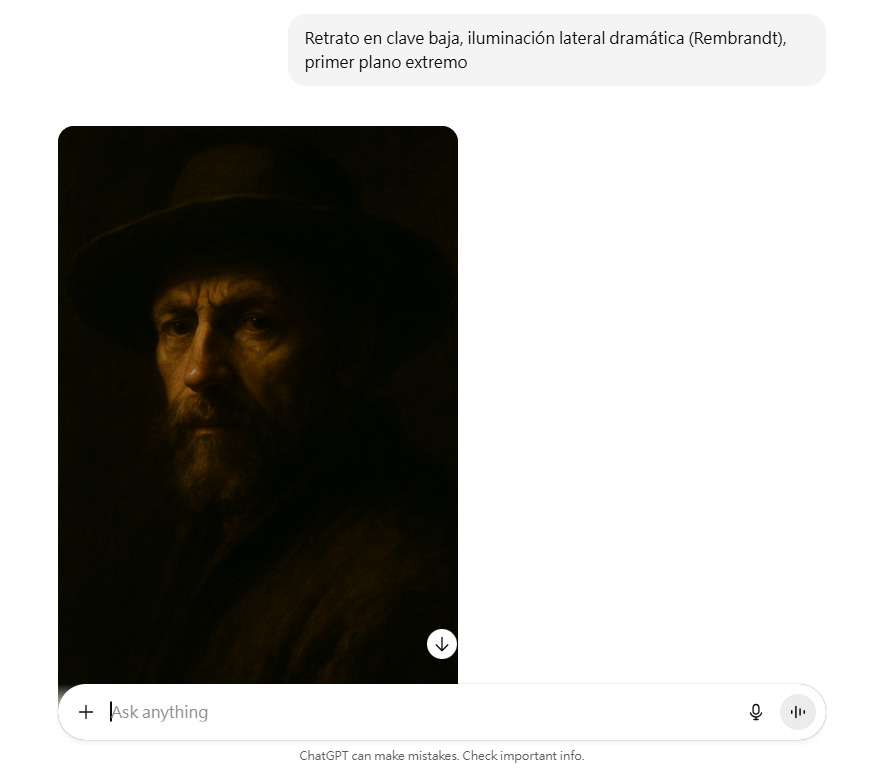Start dictation with the microphone icon
Screen dimensions: 876x769
pos(755,712)
